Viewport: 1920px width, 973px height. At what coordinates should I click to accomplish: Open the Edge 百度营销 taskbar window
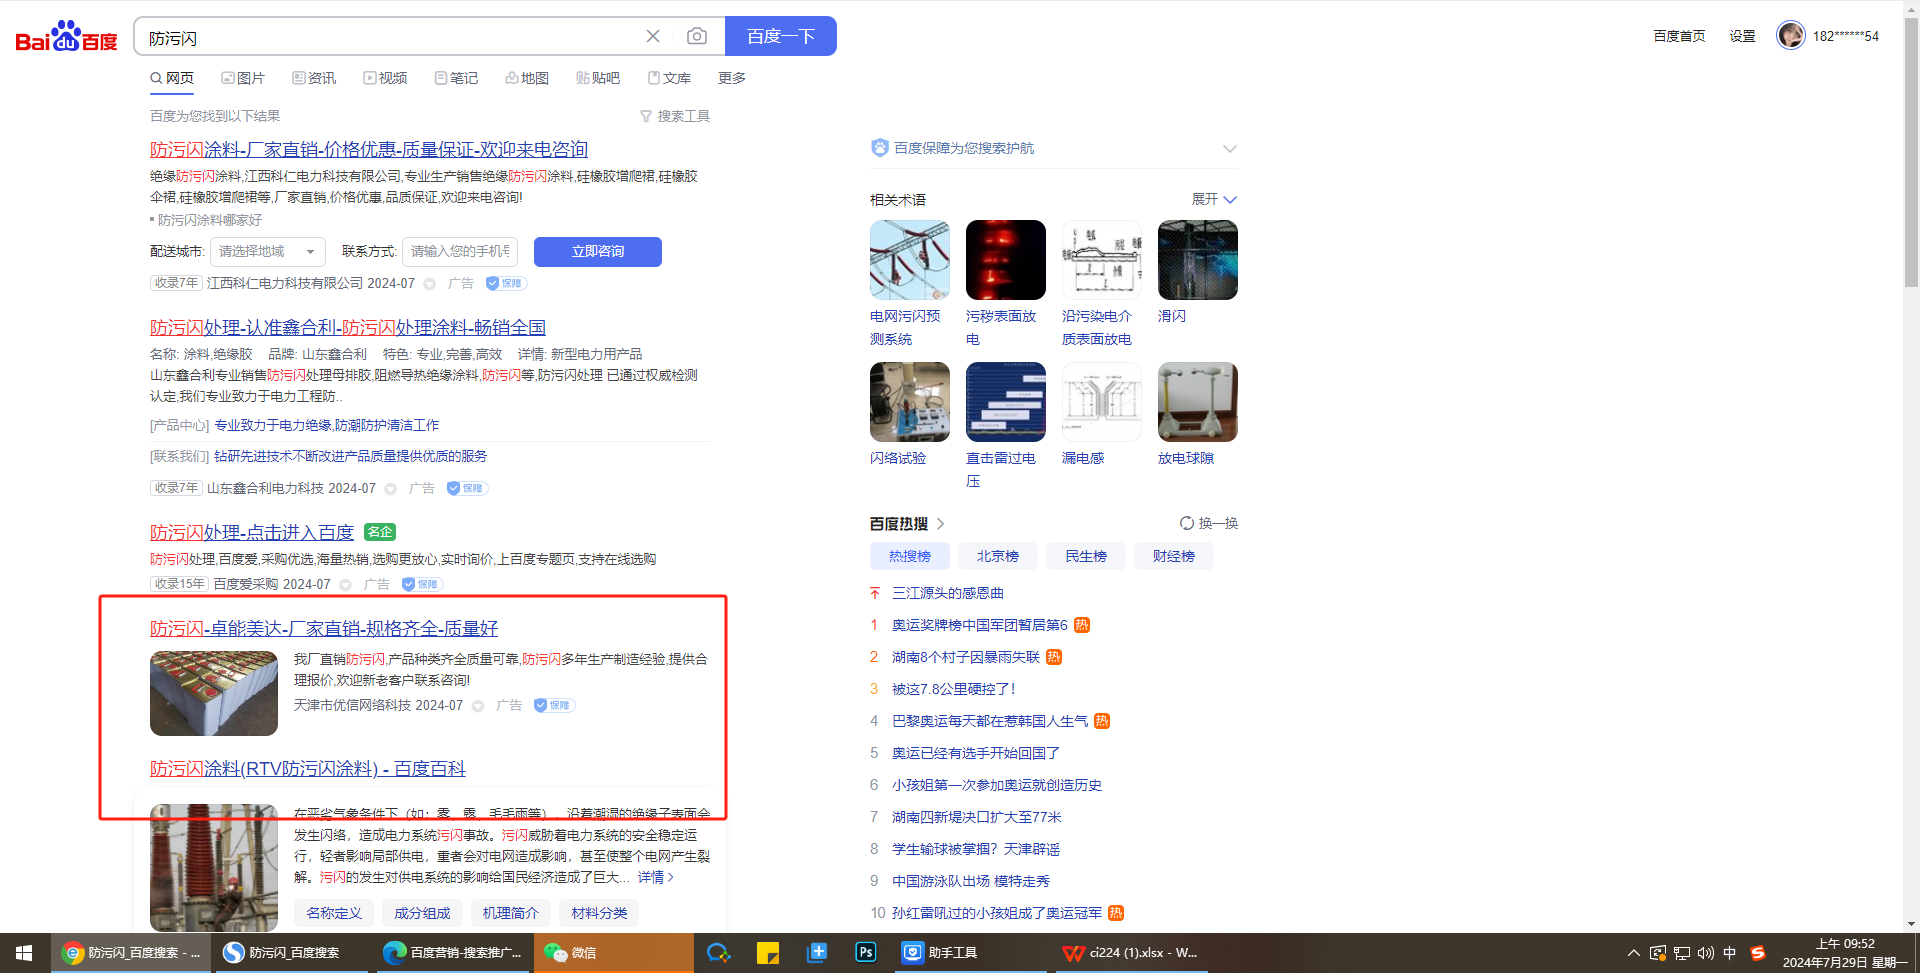453,953
